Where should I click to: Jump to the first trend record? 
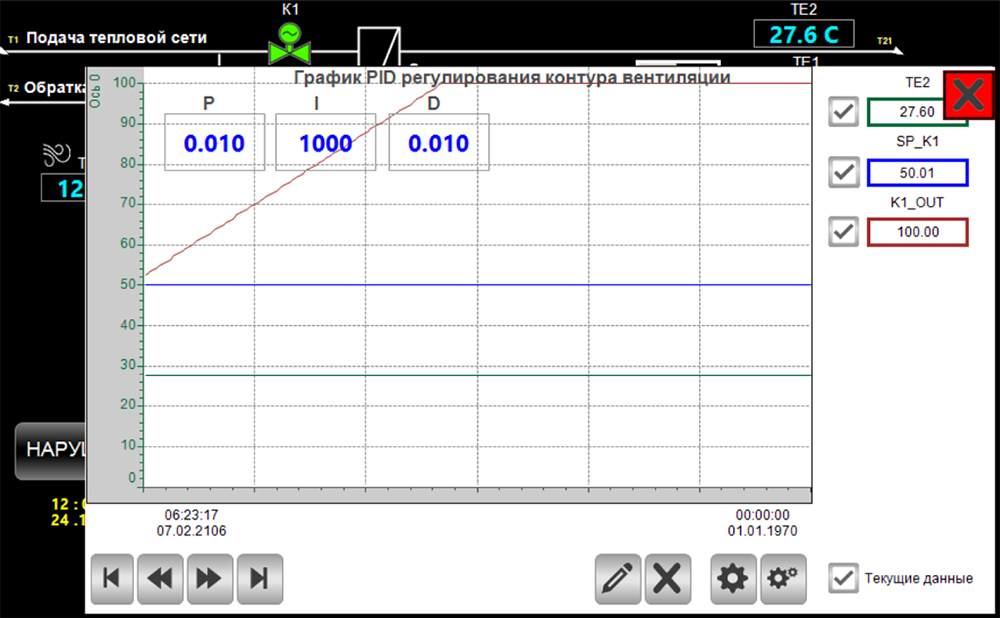tap(113, 577)
